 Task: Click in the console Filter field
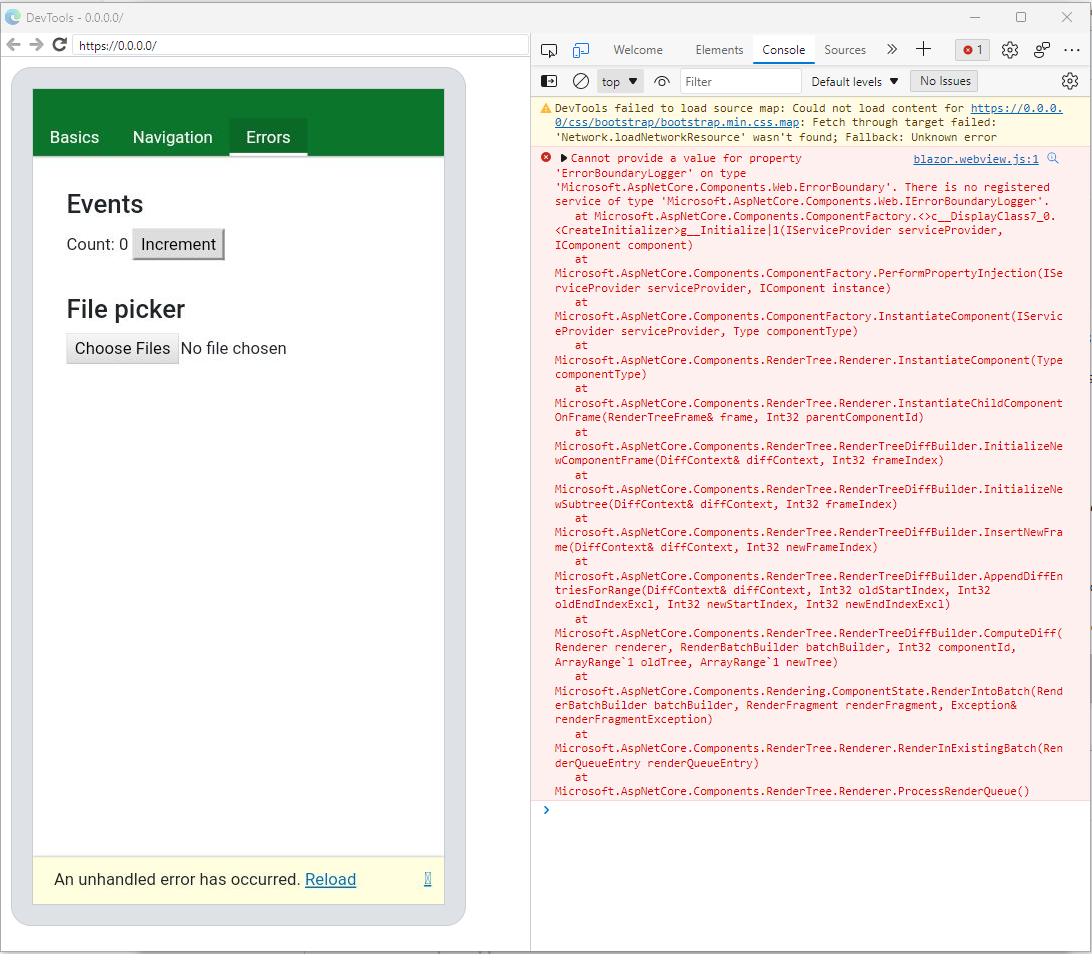tap(740, 81)
